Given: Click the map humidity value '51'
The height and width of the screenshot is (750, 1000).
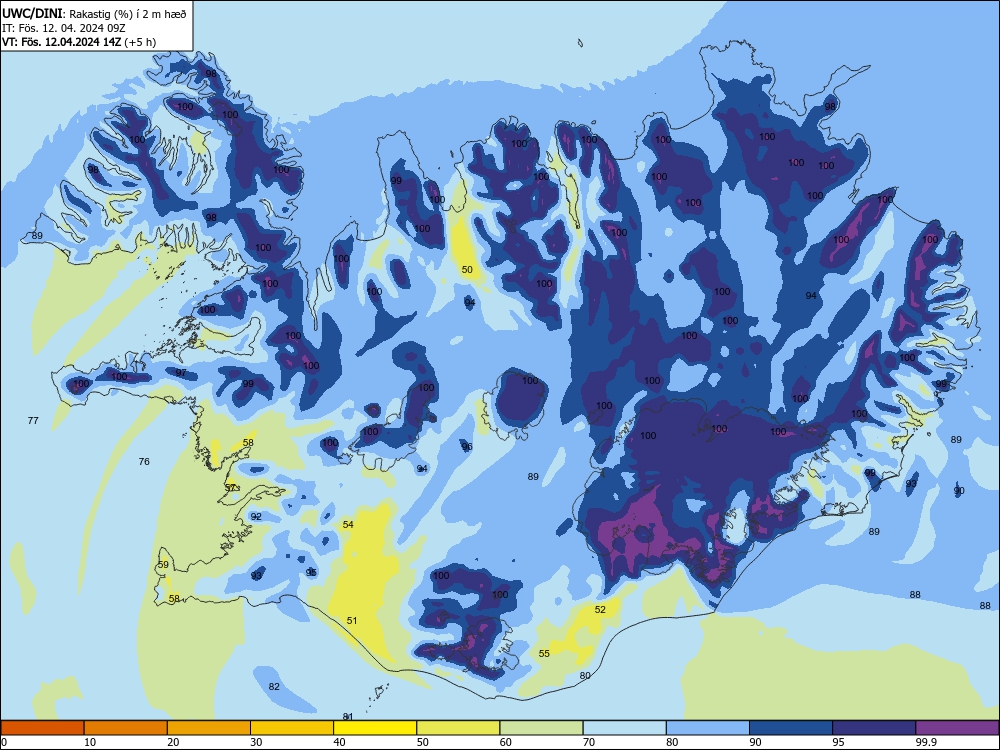Looking at the screenshot, I should point(352,620).
